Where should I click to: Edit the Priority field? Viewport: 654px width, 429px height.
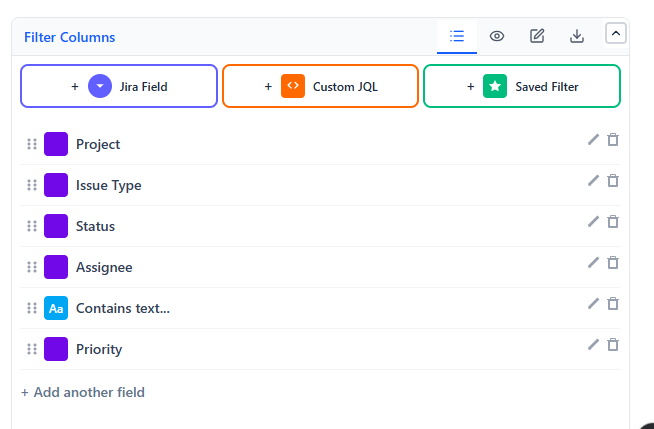[x=593, y=344]
